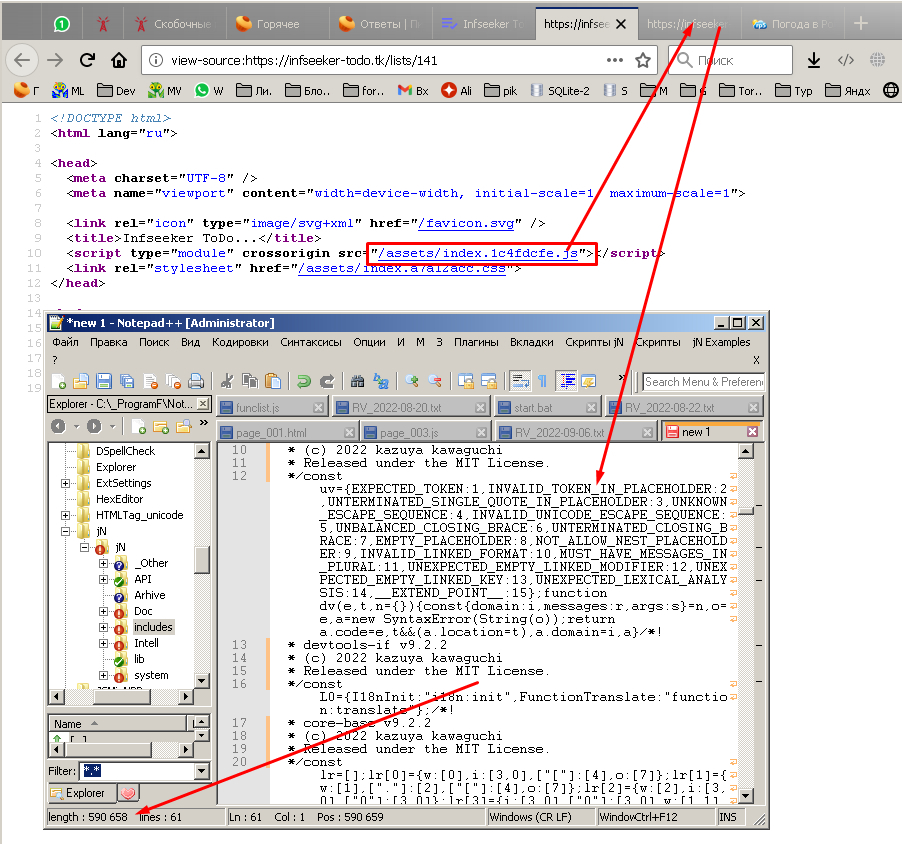This screenshot has height=844, width=902.
Task: Reload the page with the browser refresh icon
Action: pyautogui.click(x=87, y=60)
